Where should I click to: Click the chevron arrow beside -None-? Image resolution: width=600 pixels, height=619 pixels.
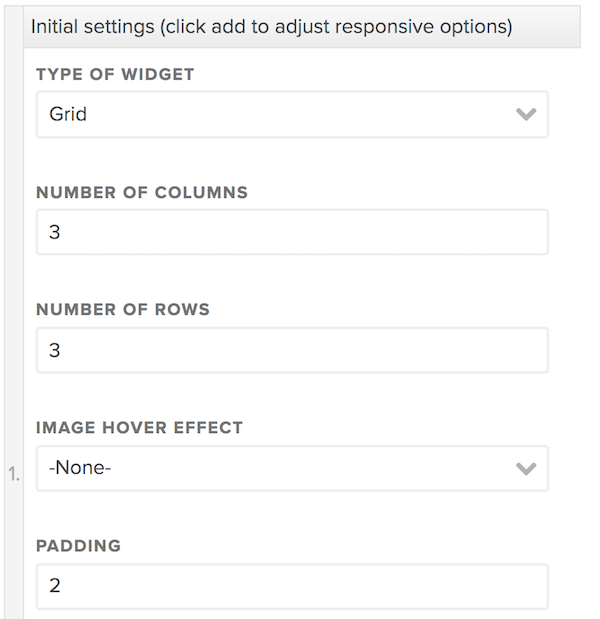tap(526, 468)
